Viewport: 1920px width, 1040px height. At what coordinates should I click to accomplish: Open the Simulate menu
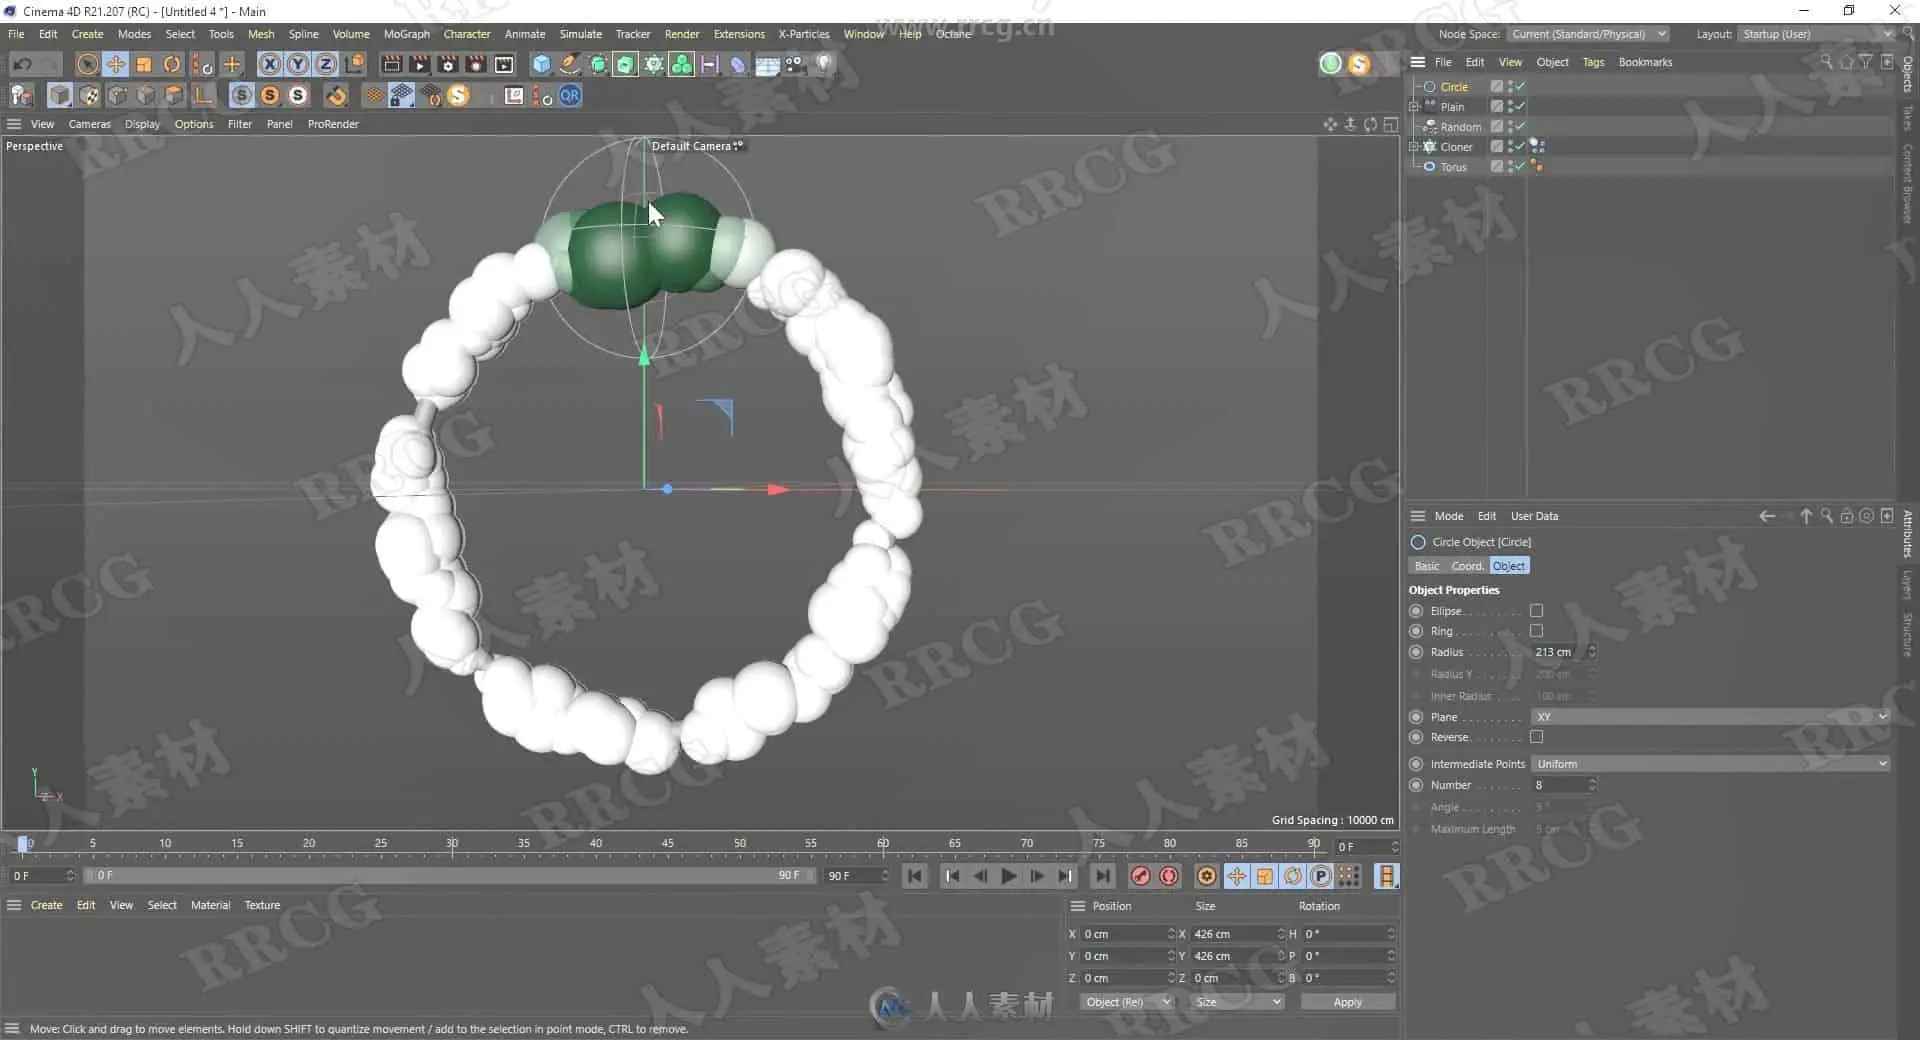tap(581, 34)
